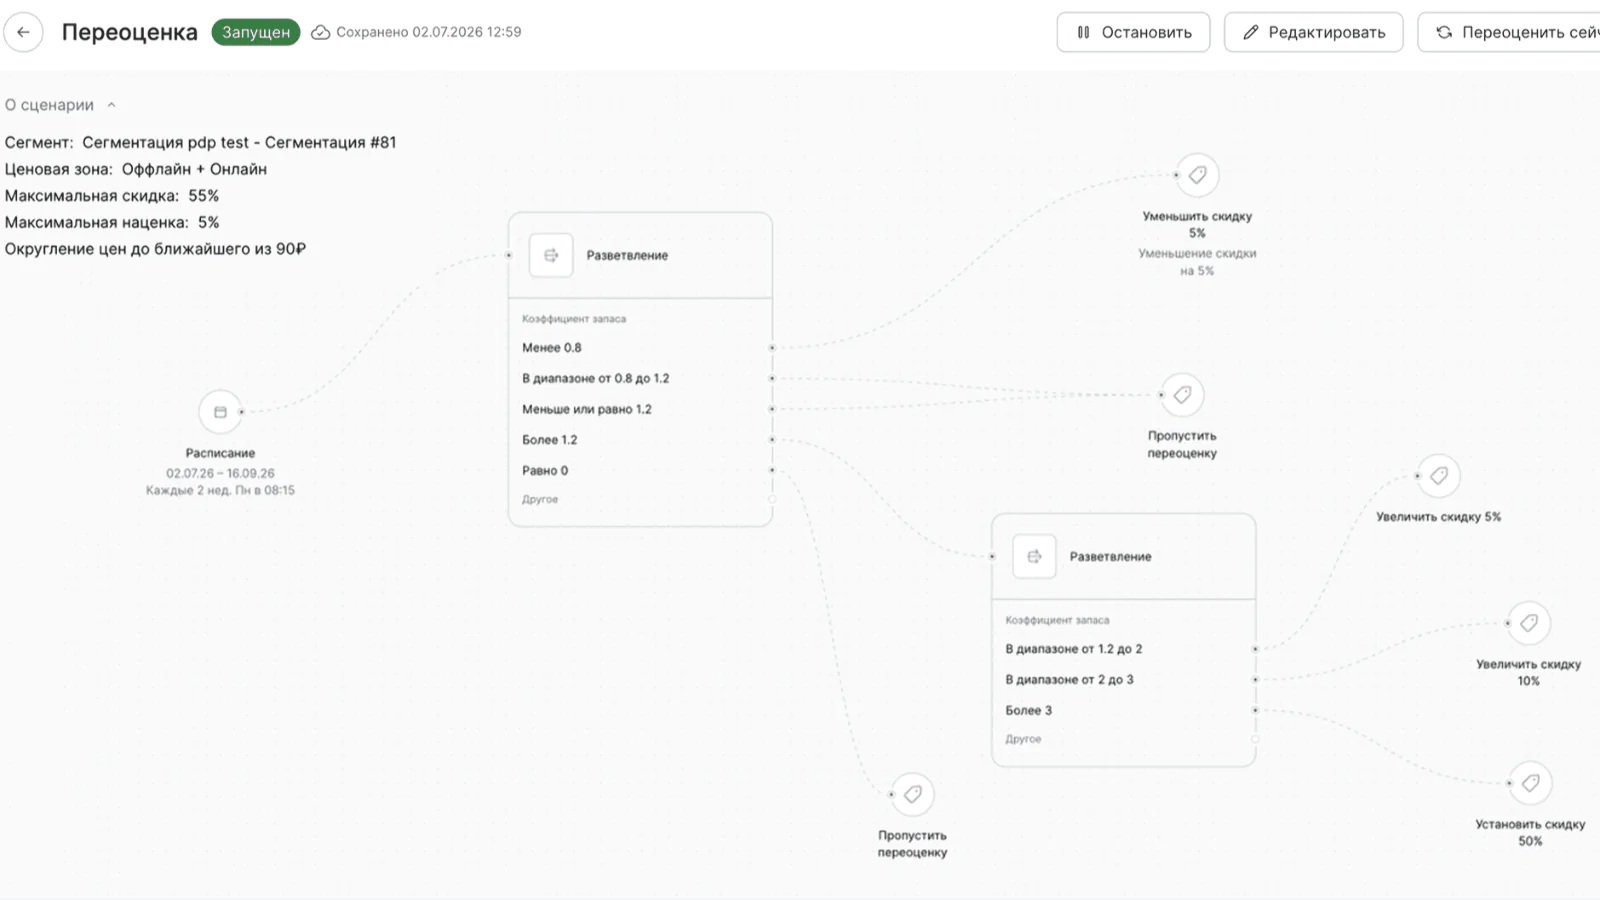
Task: Select the second Разветвление branch icon
Action: pyautogui.click(x=1034, y=556)
